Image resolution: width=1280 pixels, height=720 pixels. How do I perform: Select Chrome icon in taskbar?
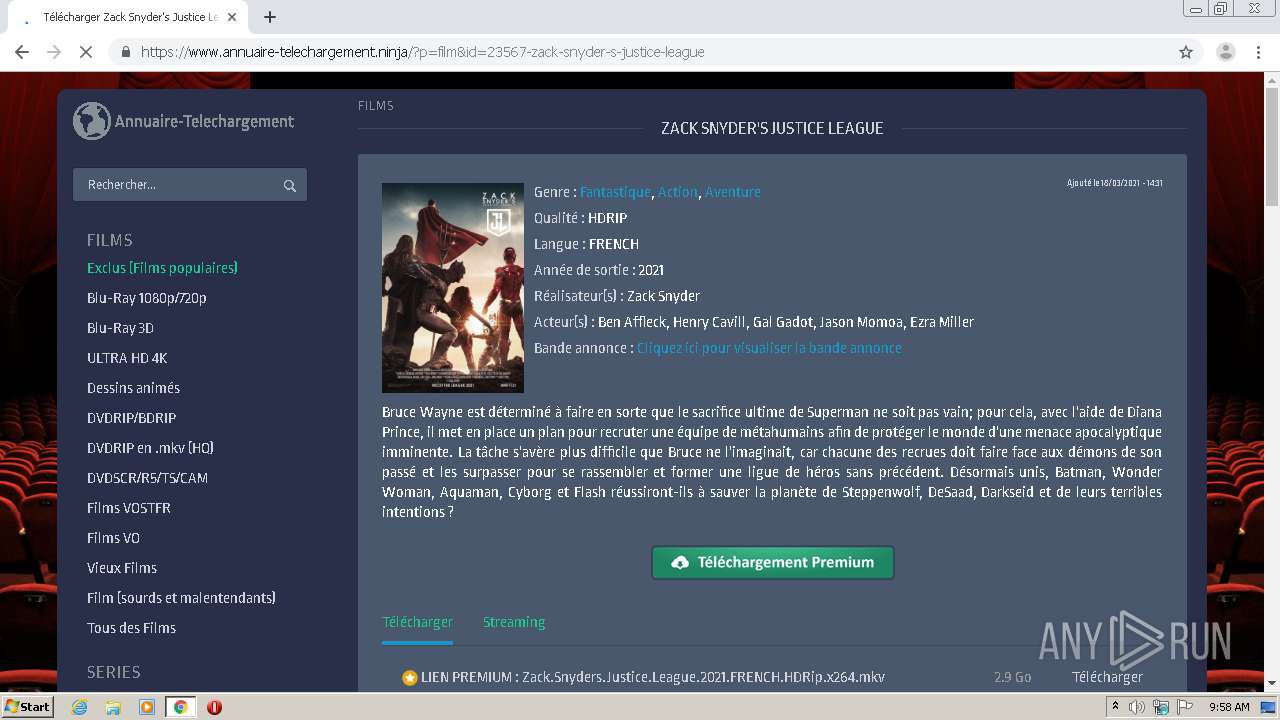(x=180, y=707)
